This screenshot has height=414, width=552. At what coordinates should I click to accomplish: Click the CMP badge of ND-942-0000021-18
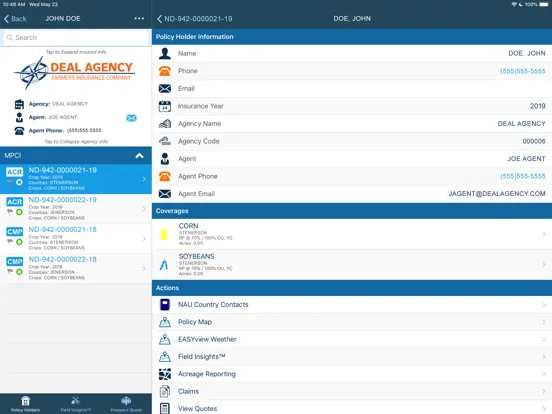[15, 232]
